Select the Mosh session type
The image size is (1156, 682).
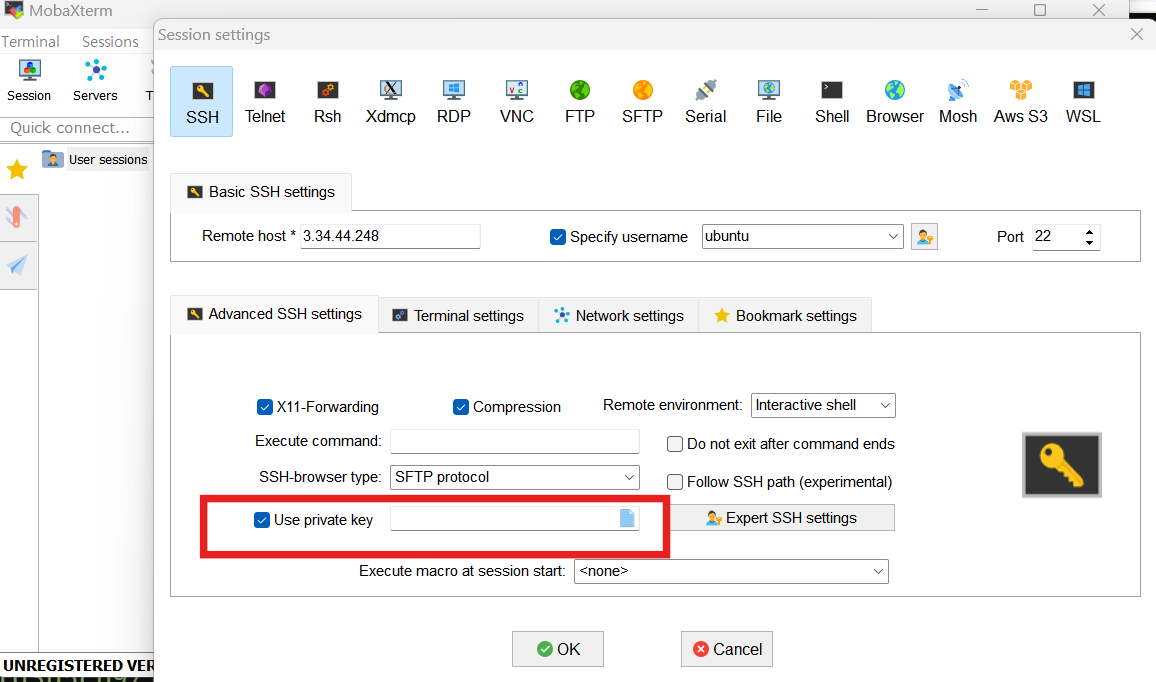(x=958, y=102)
